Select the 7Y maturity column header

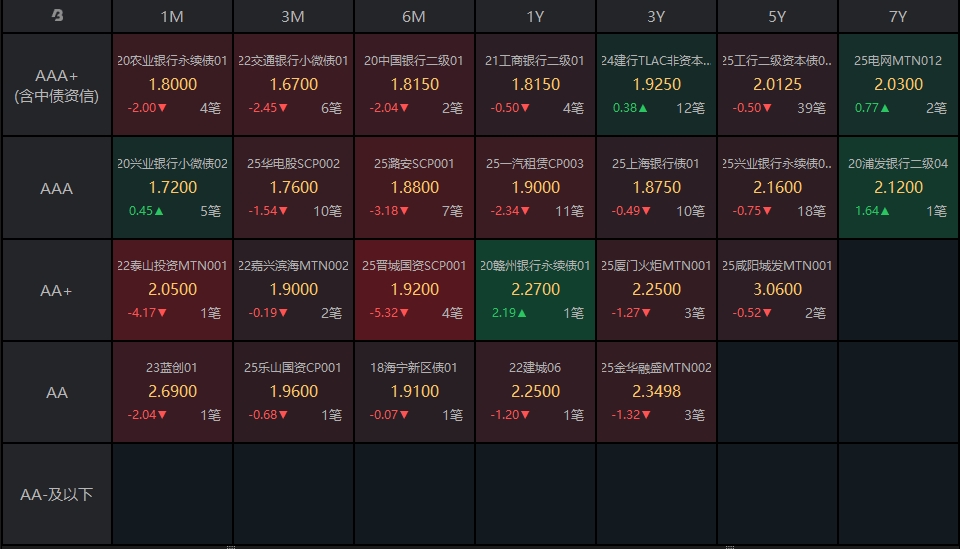click(898, 17)
